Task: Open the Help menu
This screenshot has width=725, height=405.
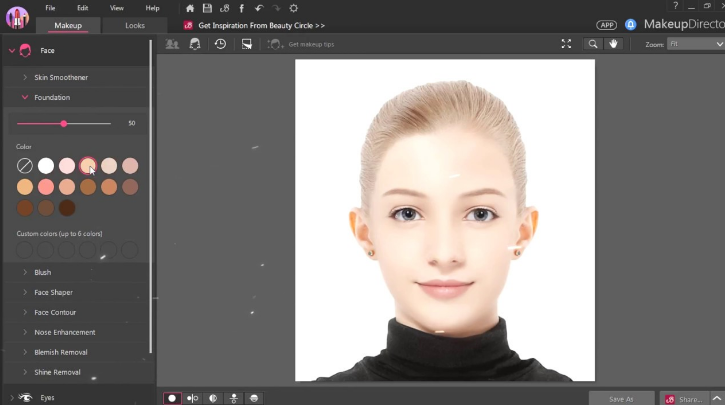Action: (152, 8)
